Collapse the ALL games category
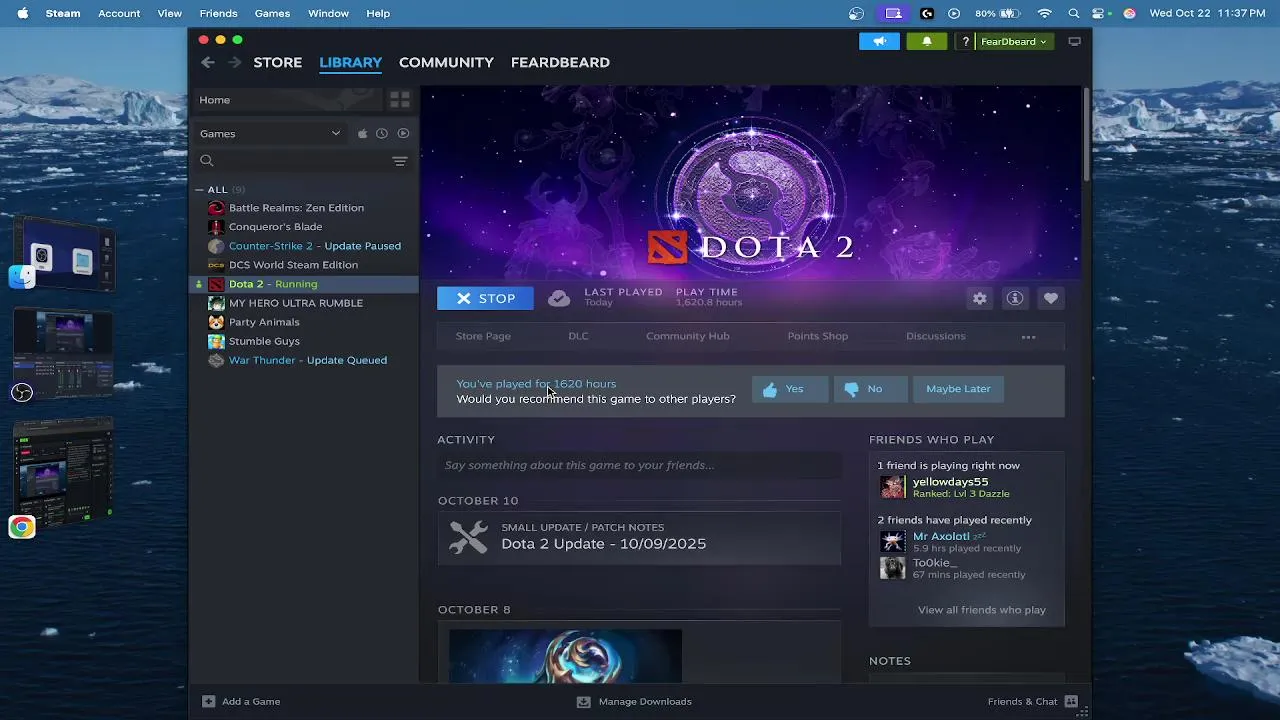 point(199,189)
